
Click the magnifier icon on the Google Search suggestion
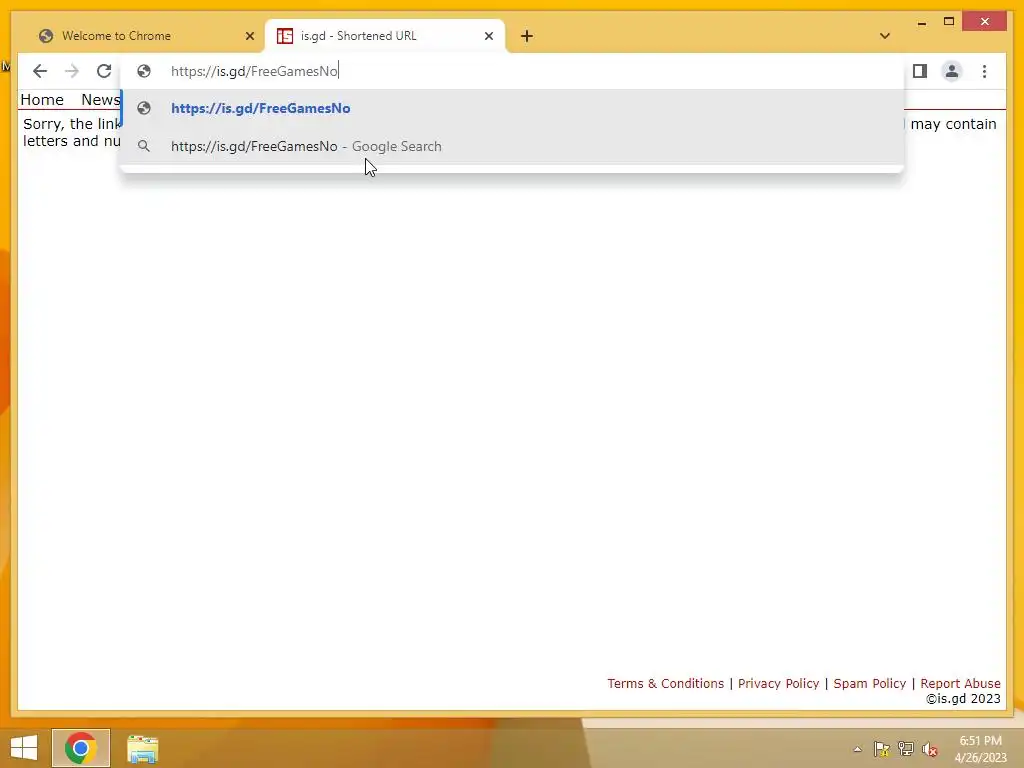point(144,146)
